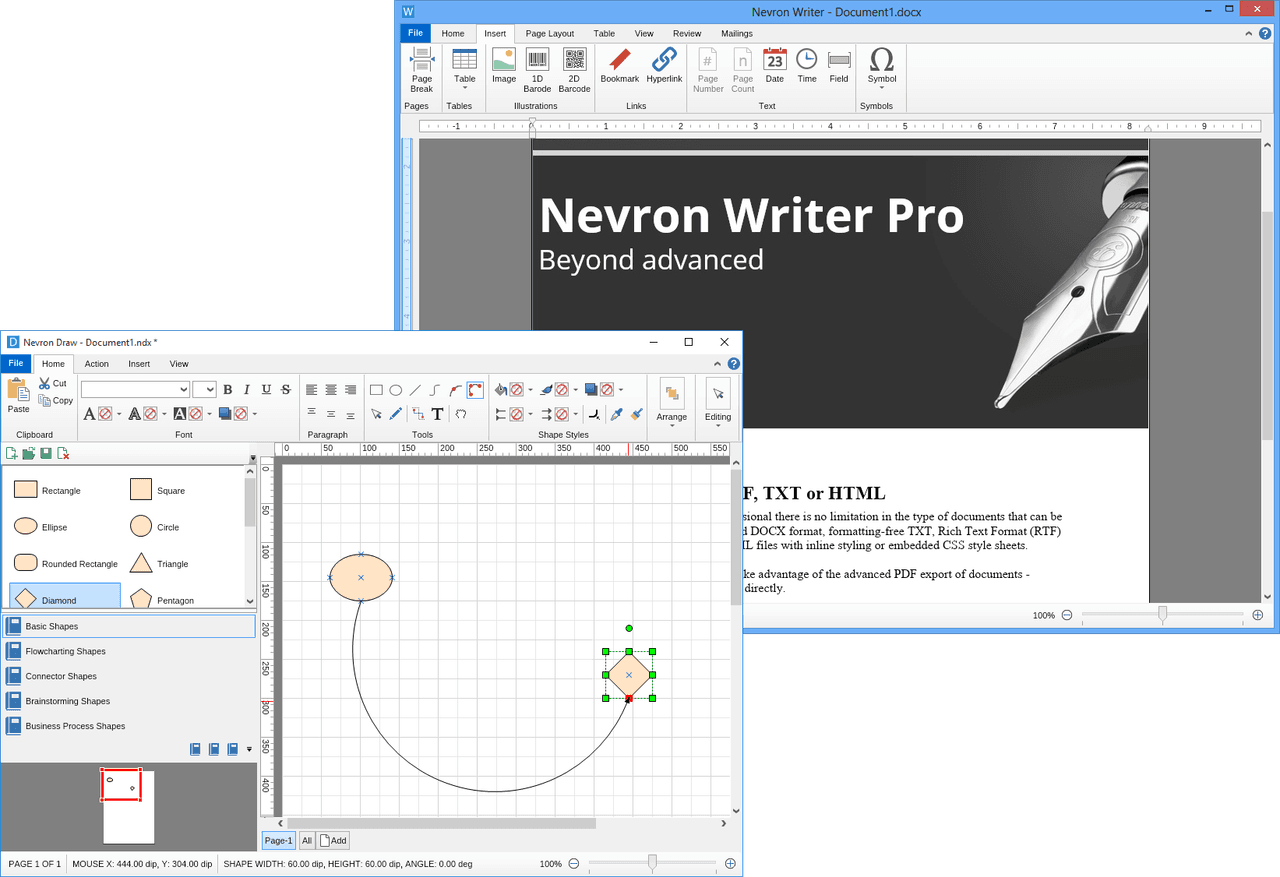This screenshot has height=877, width=1280.
Task: Click Cut in Draw's Clipboard group
Action: [x=53, y=383]
